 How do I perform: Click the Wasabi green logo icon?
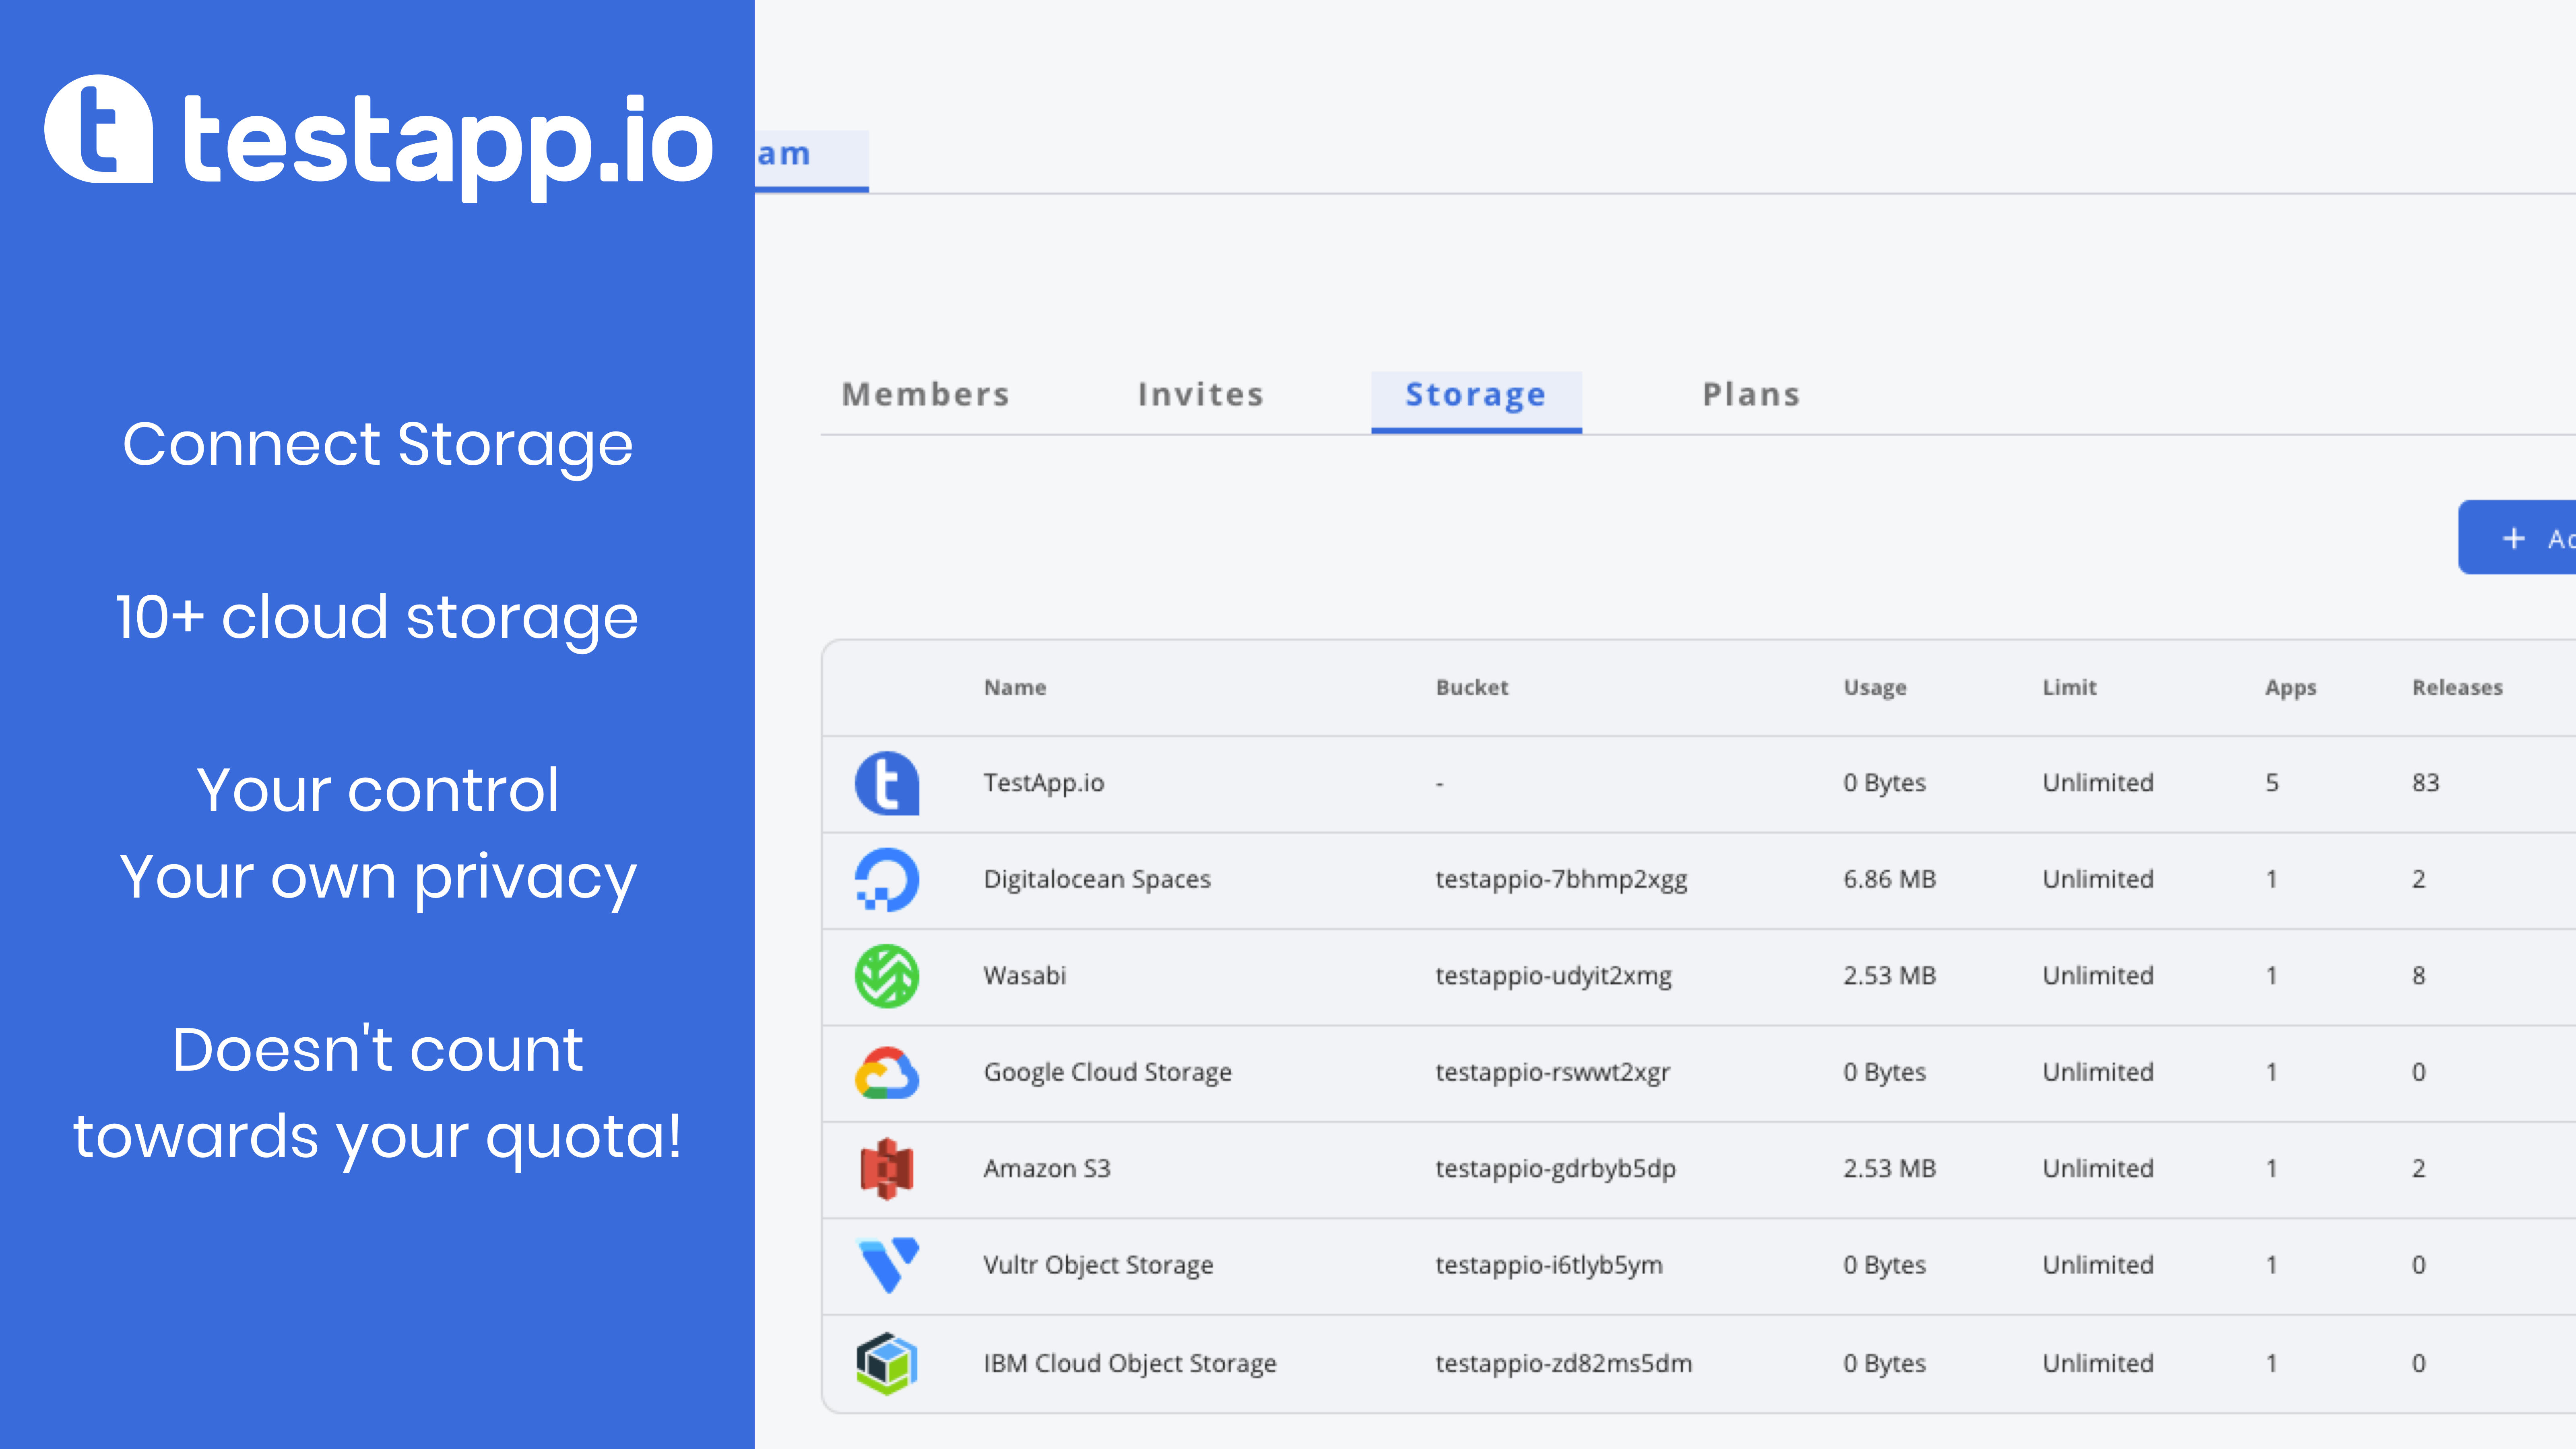tap(887, 976)
